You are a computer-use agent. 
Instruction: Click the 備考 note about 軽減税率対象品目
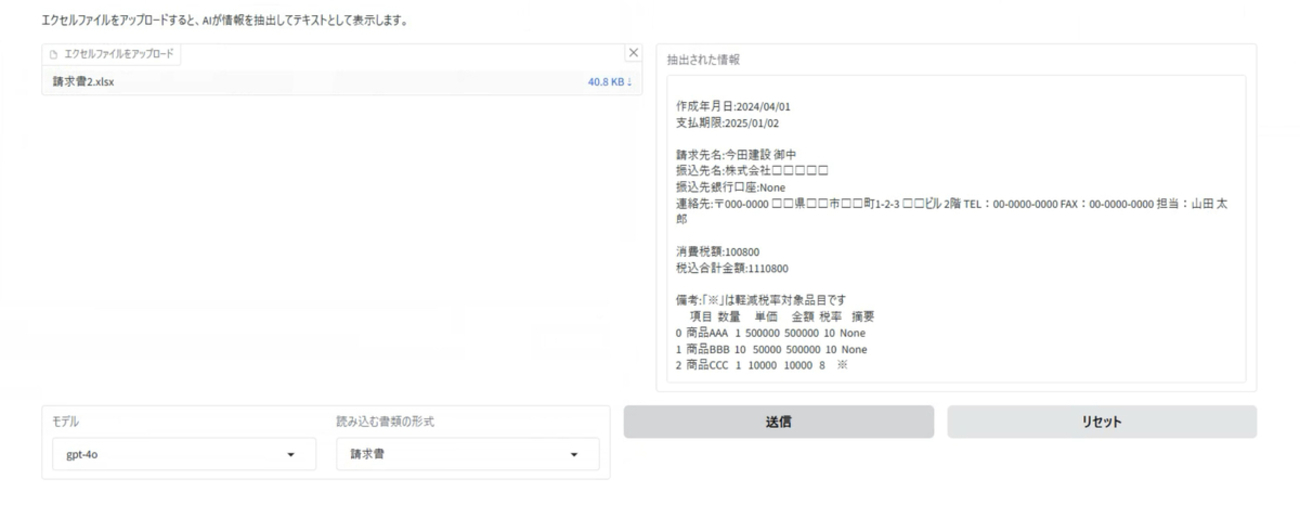coord(762,301)
